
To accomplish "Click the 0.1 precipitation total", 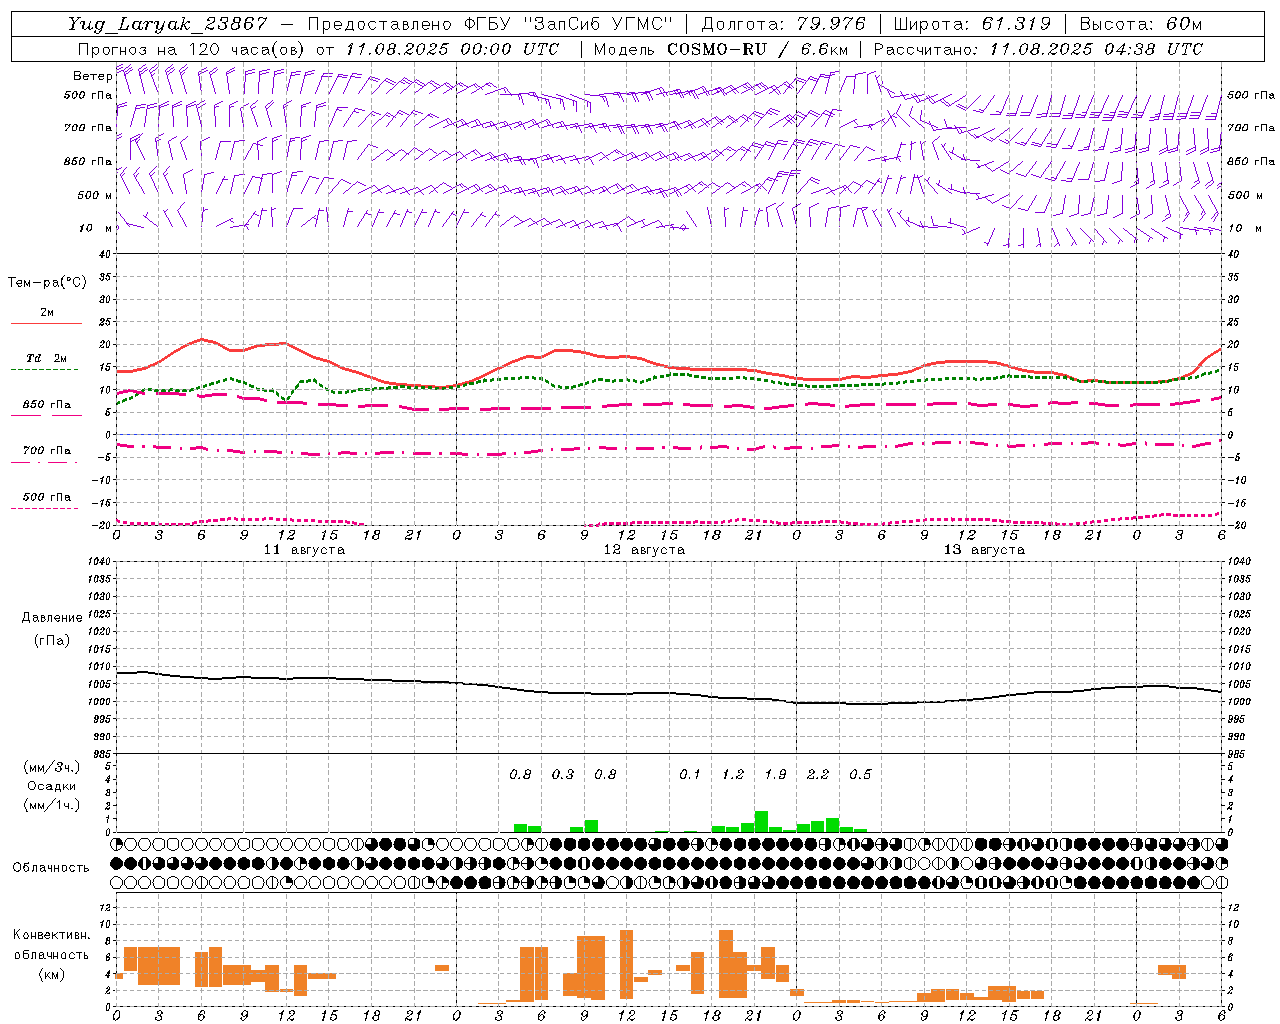I will (690, 774).
